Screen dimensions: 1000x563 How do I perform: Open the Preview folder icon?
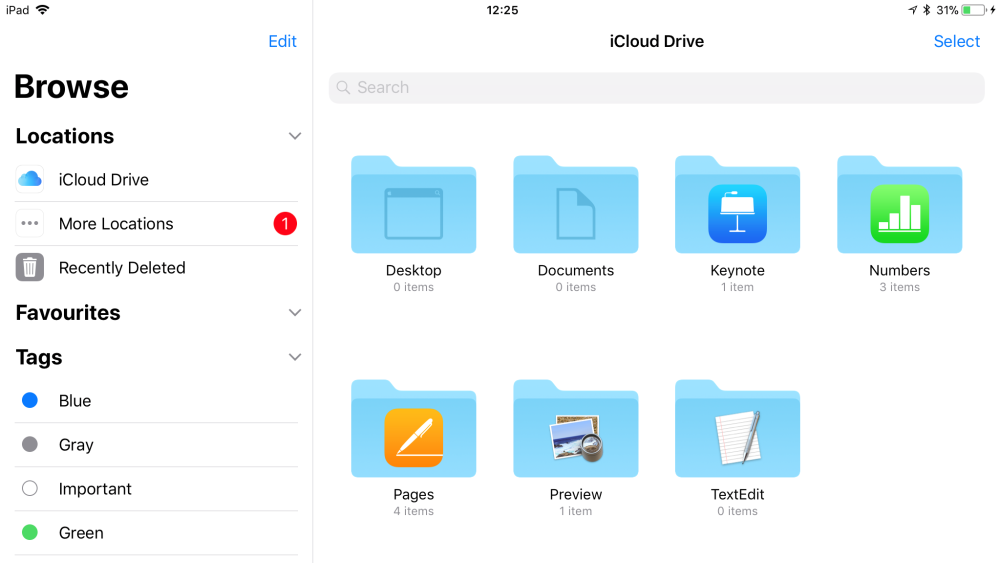(x=575, y=428)
